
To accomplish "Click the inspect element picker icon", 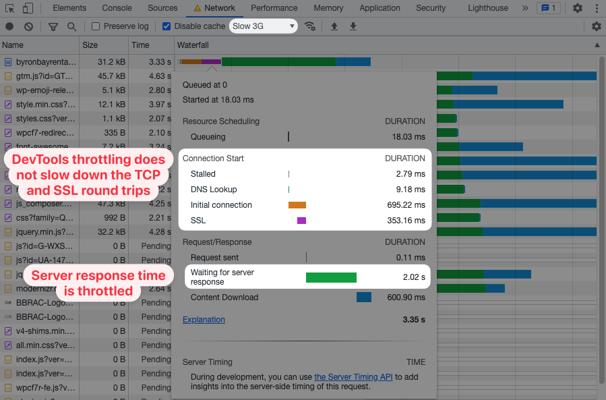I will point(10,8).
